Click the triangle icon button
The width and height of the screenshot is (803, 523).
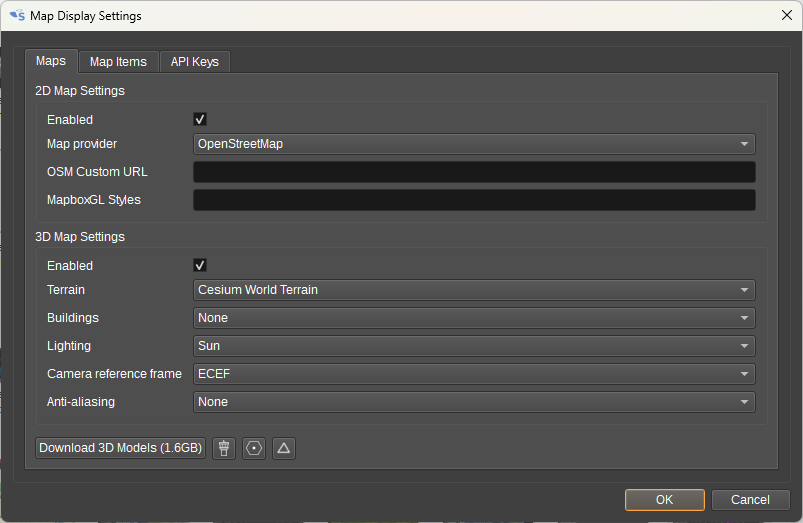[284, 448]
